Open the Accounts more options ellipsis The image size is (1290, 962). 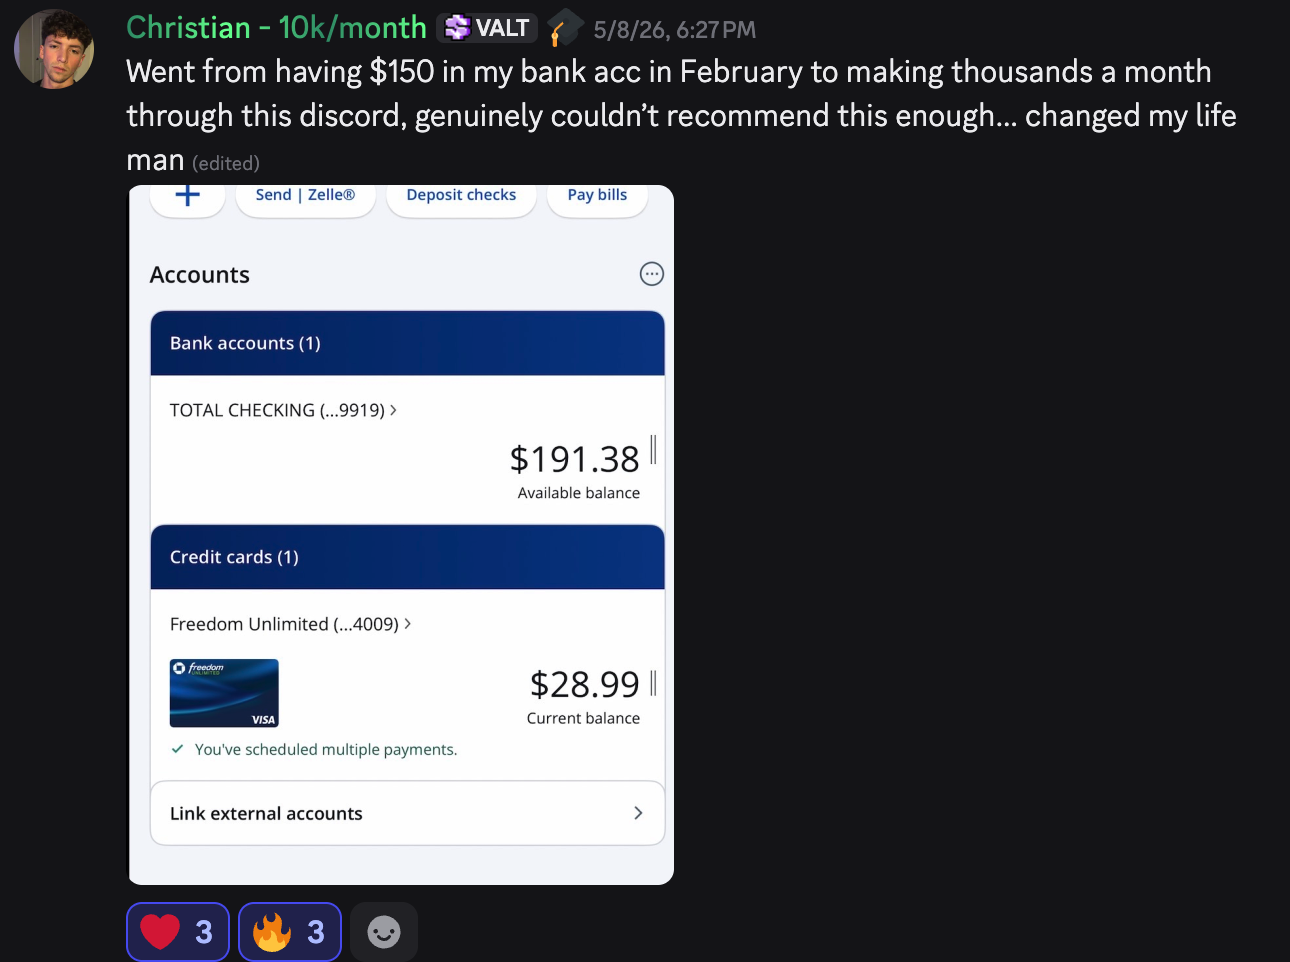(x=651, y=274)
